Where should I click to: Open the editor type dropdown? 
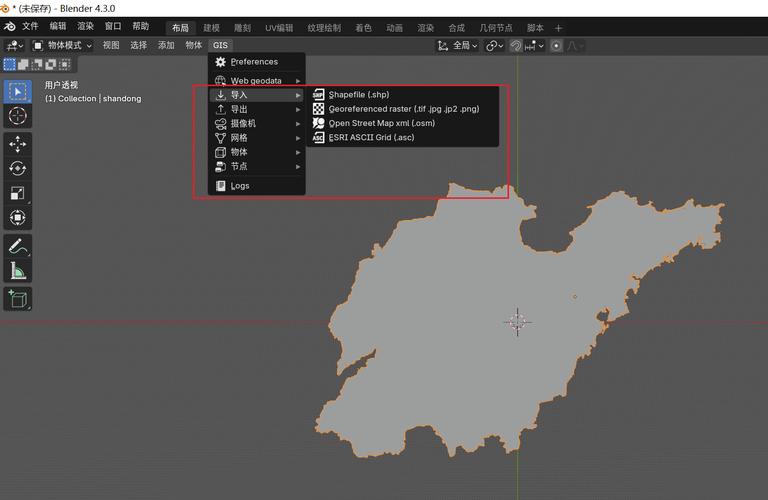click(15, 46)
